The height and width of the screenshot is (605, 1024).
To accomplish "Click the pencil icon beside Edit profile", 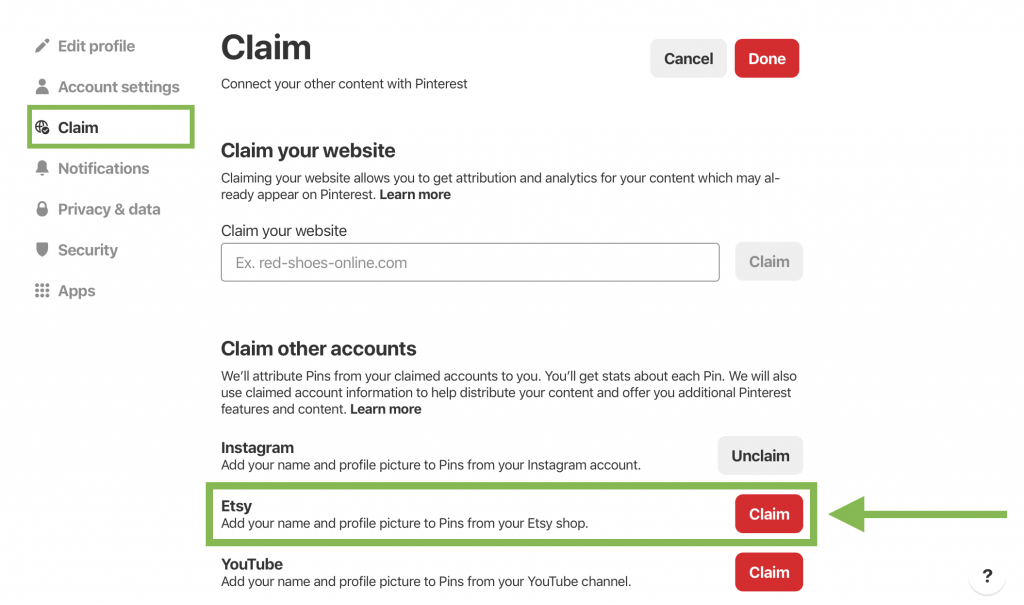I will 42,46.
